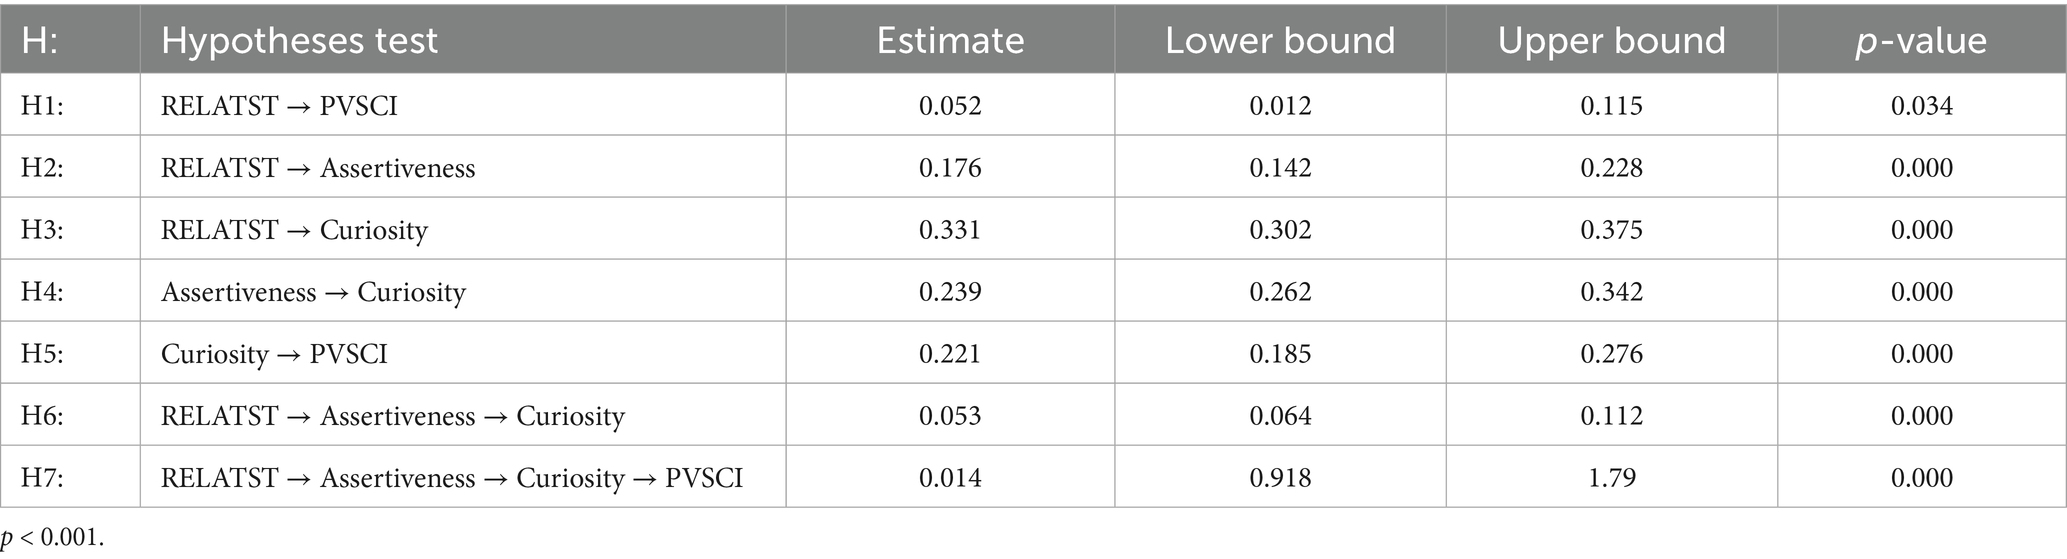Viewport: 2067px width, 559px height.
Task: Click the "Hypotheses test" column header
Action: click(299, 40)
